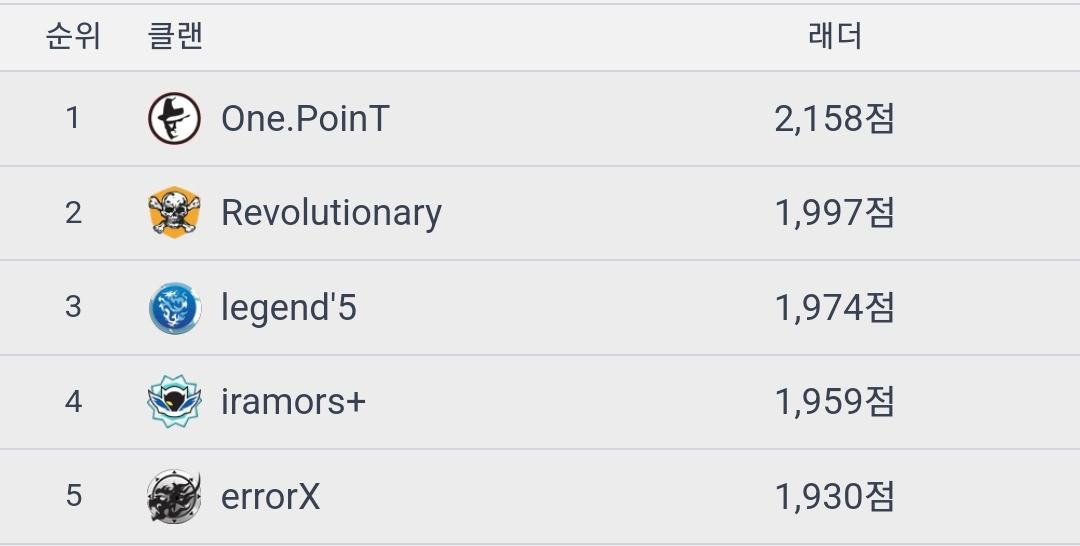Click the 1,930점 ladder score

pyautogui.click(x=834, y=496)
